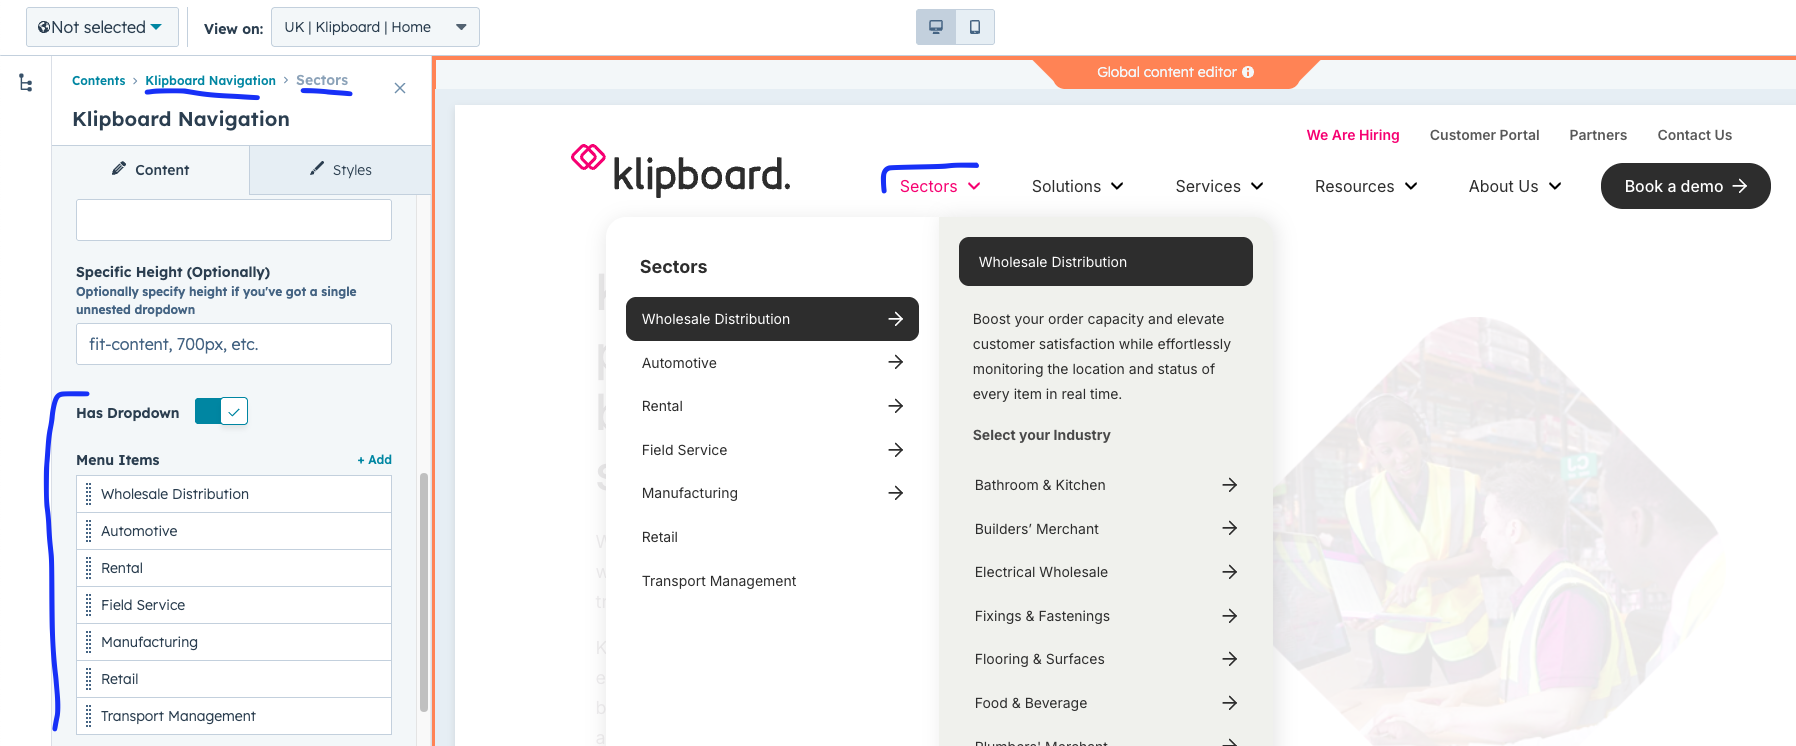The width and height of the screenshot is (1796, 746).
Task: Go to Klipboard Navigation breadcrumb
Action: click(210, 81)
